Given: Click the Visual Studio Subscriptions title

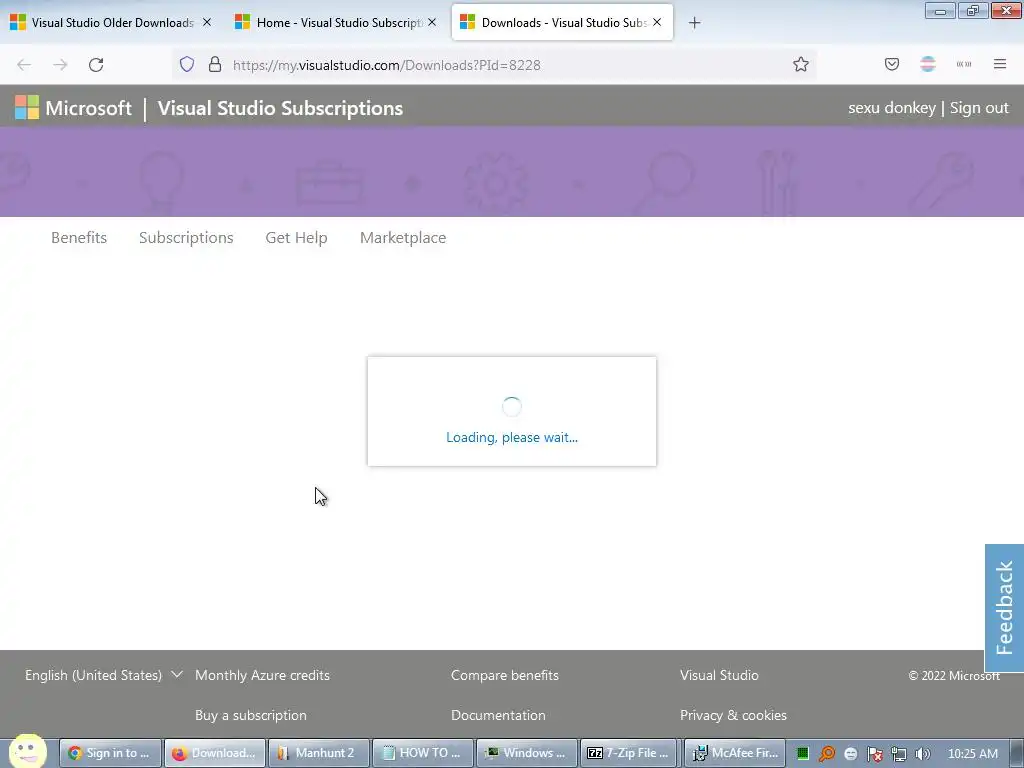Looking at the screenshot, I should pyautogui.click(x=280, y=108).
